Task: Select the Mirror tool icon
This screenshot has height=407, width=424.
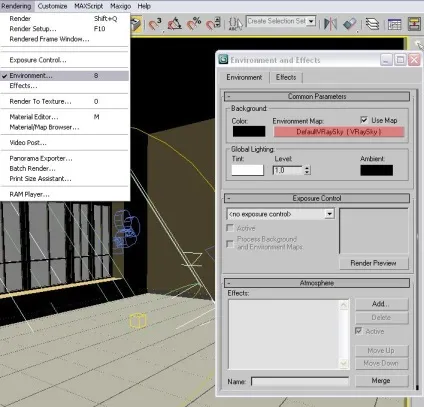Action: (x=330, y=24)
